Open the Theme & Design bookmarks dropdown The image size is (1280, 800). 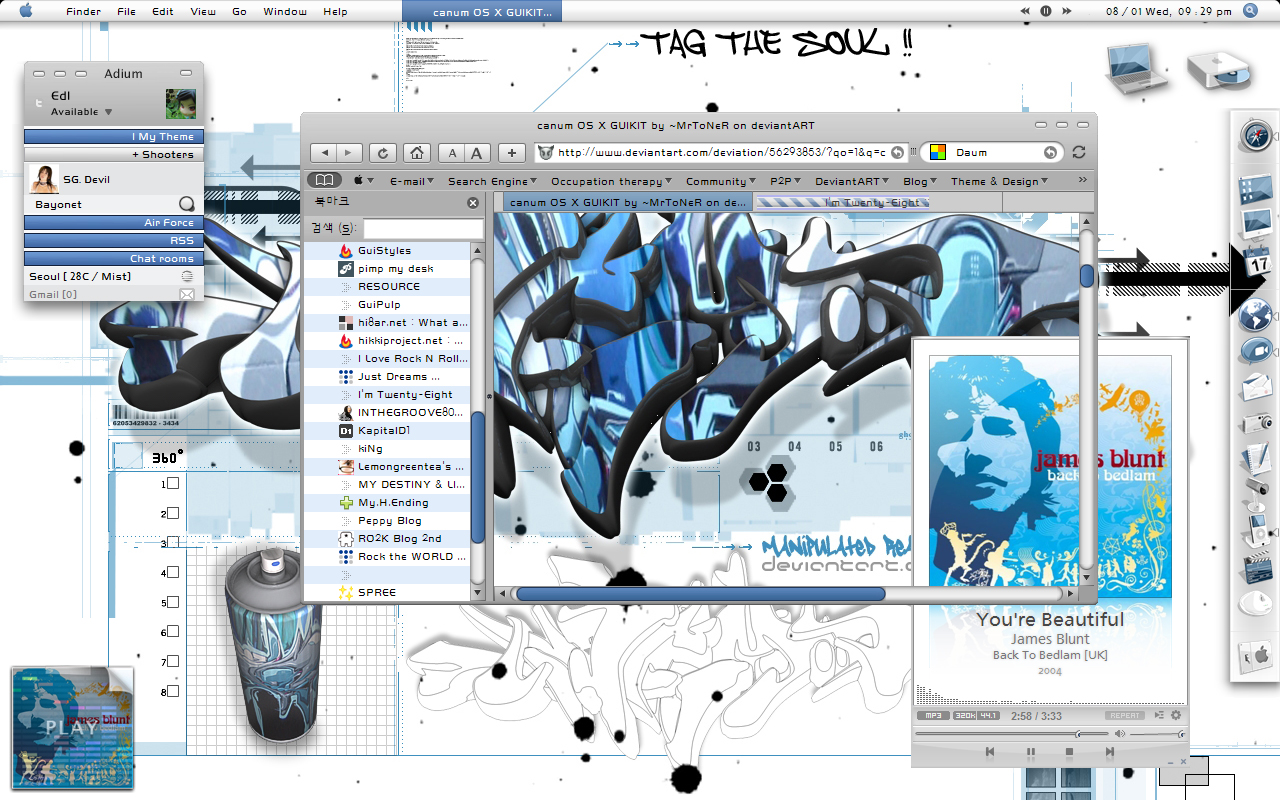pyautogui.click(x=1000, y=181)
